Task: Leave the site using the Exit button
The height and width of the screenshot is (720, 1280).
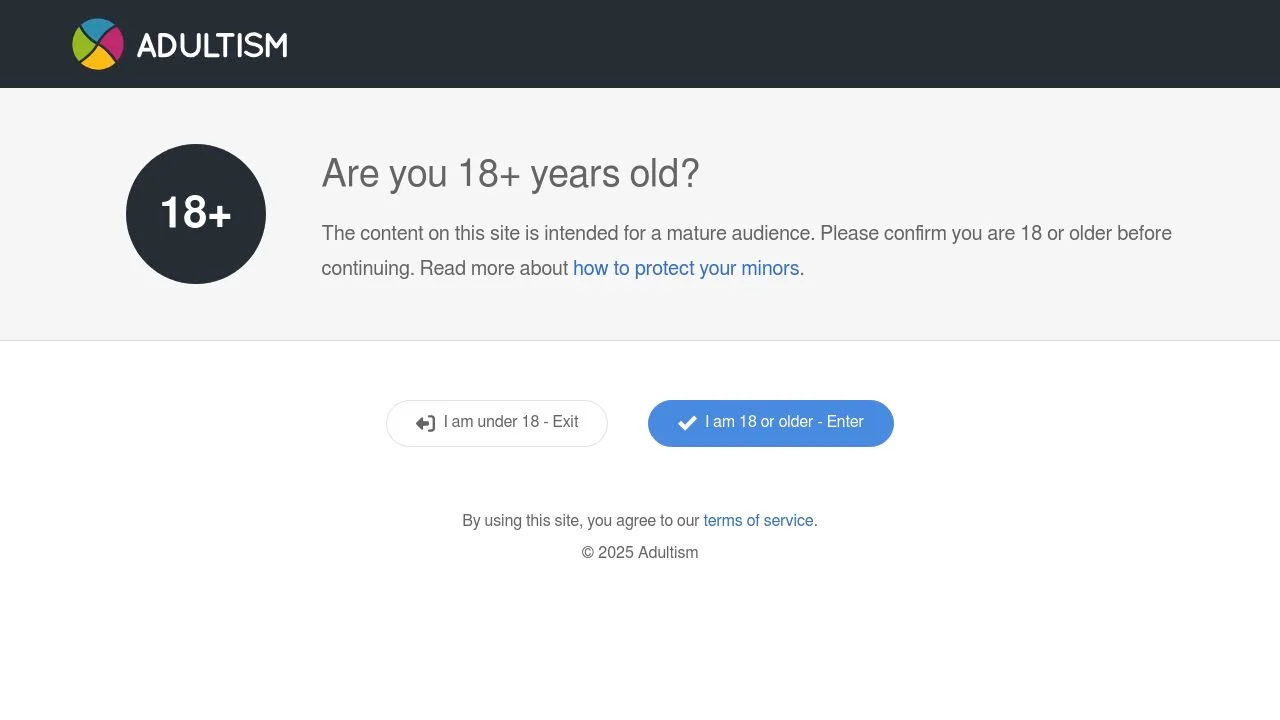Action: (x=496, y=422)
